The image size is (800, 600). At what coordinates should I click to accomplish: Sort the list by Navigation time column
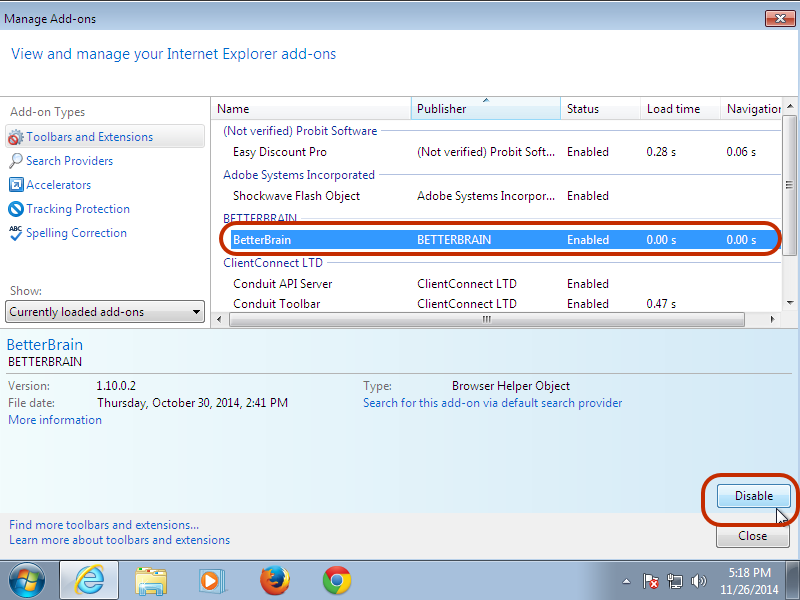[751, 109]
